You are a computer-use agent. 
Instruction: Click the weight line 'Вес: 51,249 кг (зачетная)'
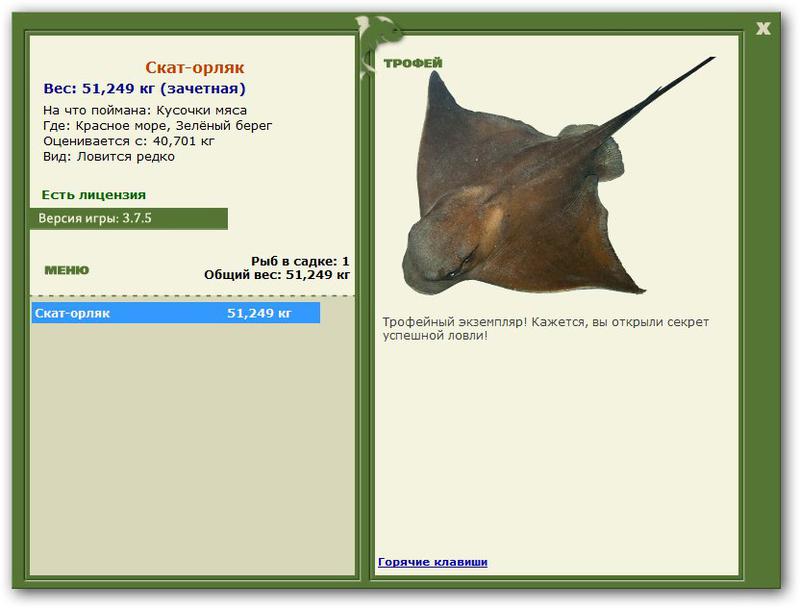coord(144,89)
